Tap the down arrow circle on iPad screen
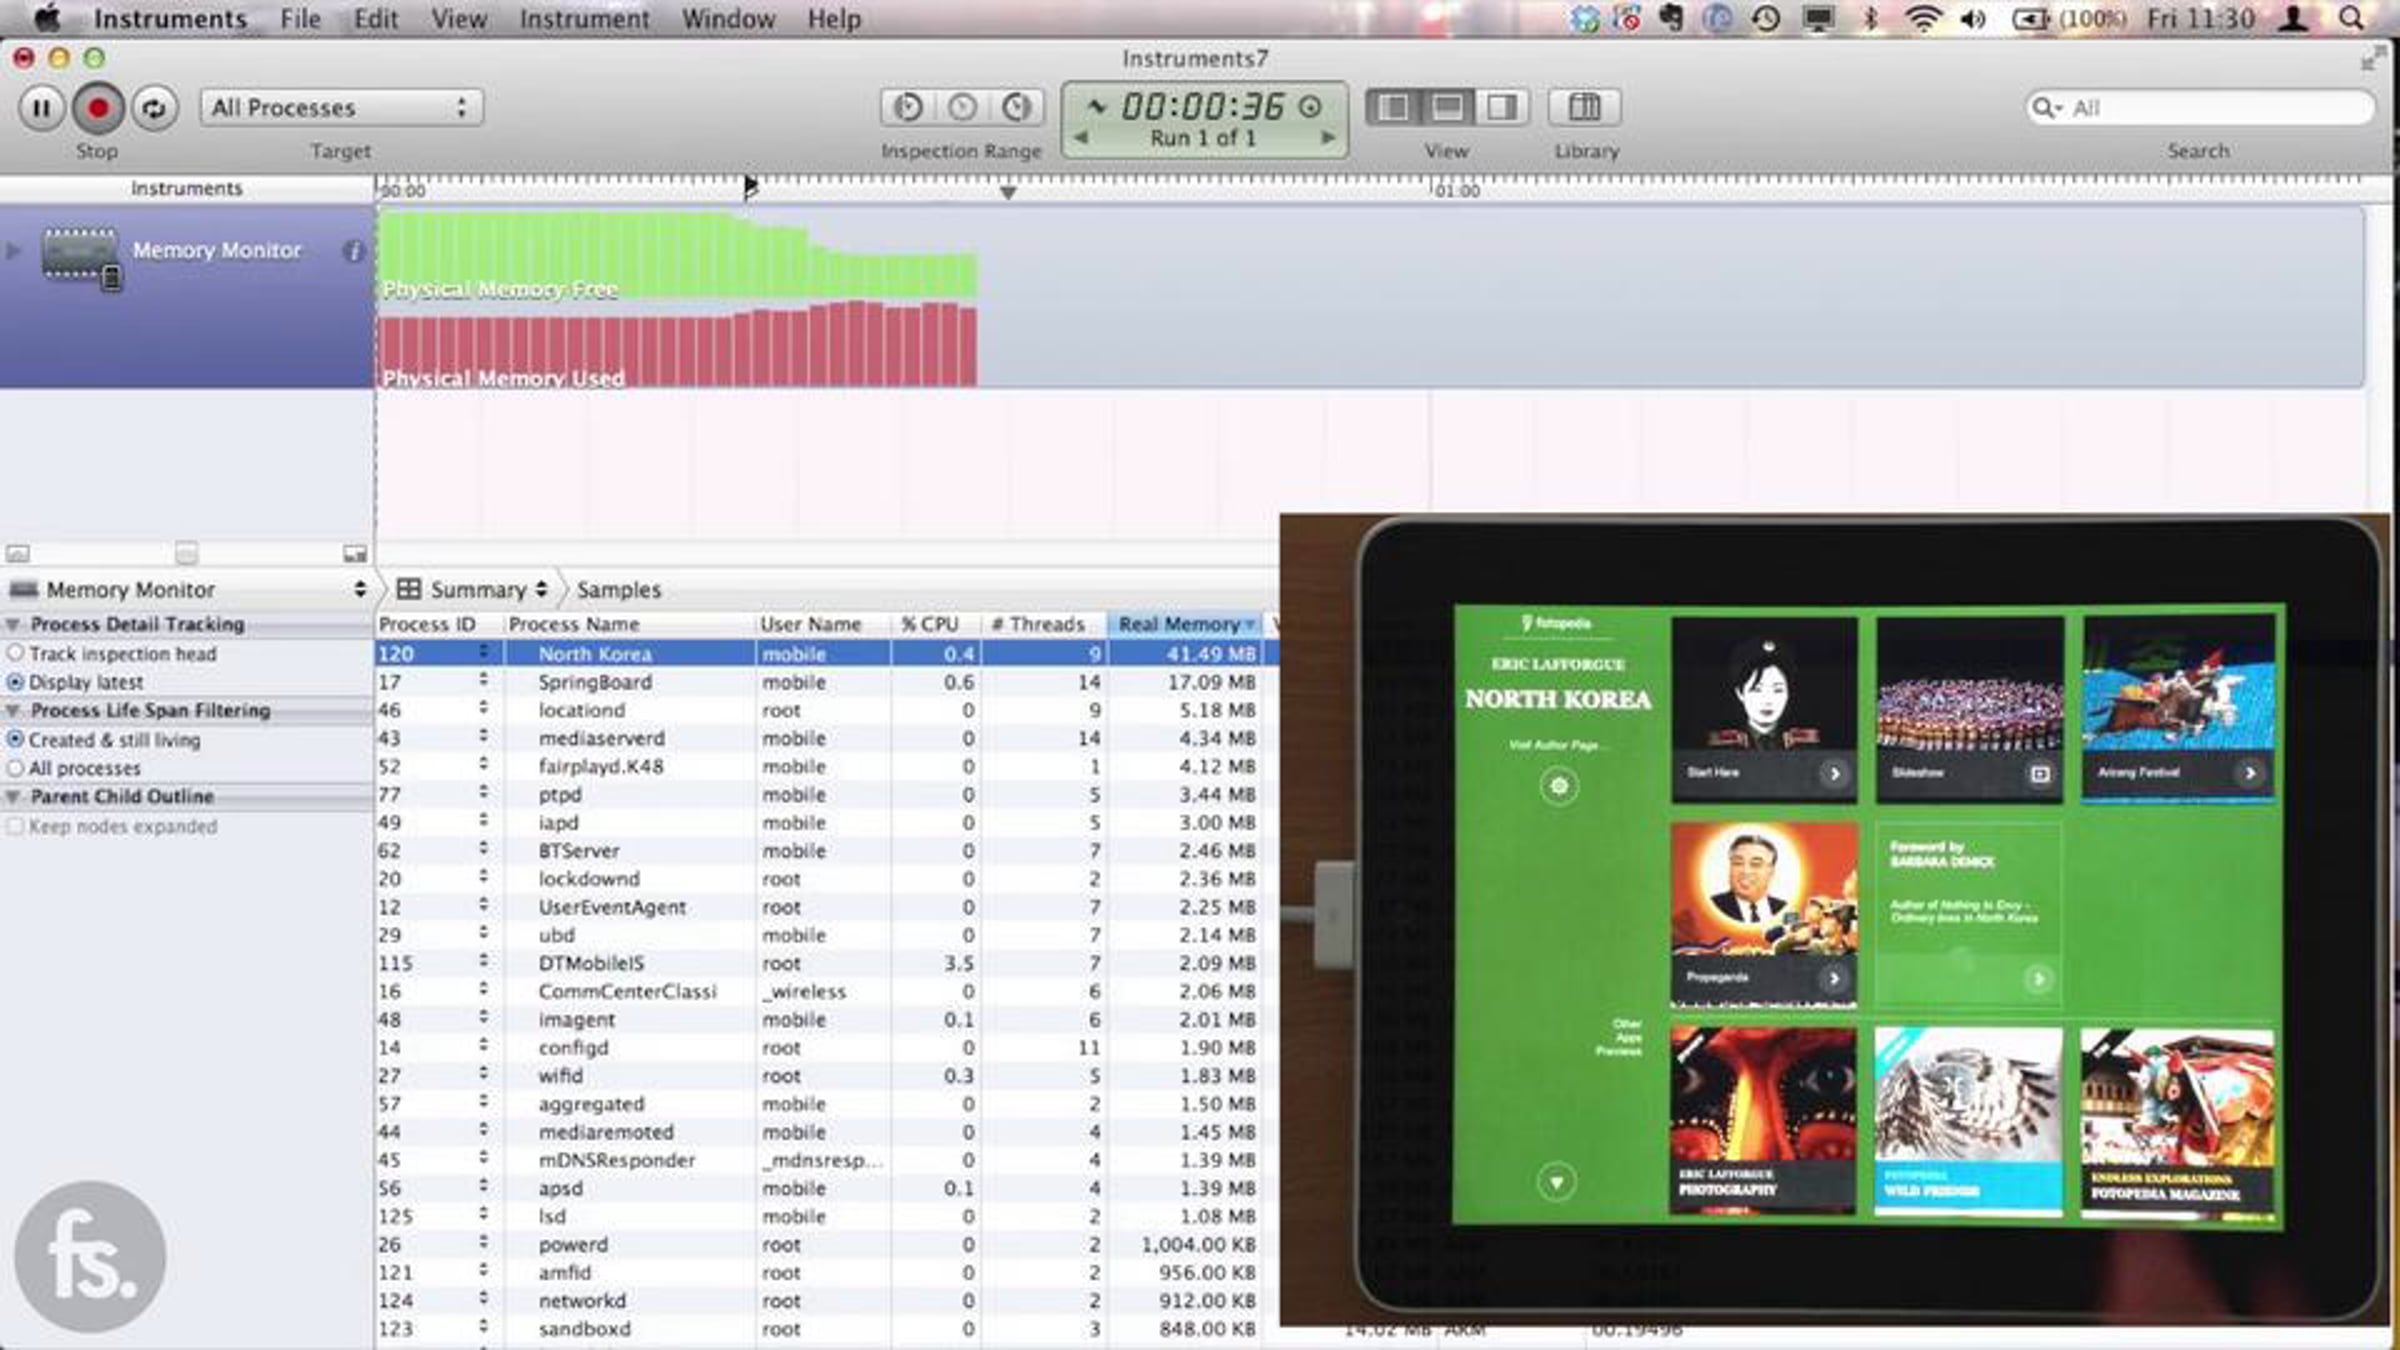Image resolution: width=2400 pixels, height=1350 pixels. pos(1556,1182)
